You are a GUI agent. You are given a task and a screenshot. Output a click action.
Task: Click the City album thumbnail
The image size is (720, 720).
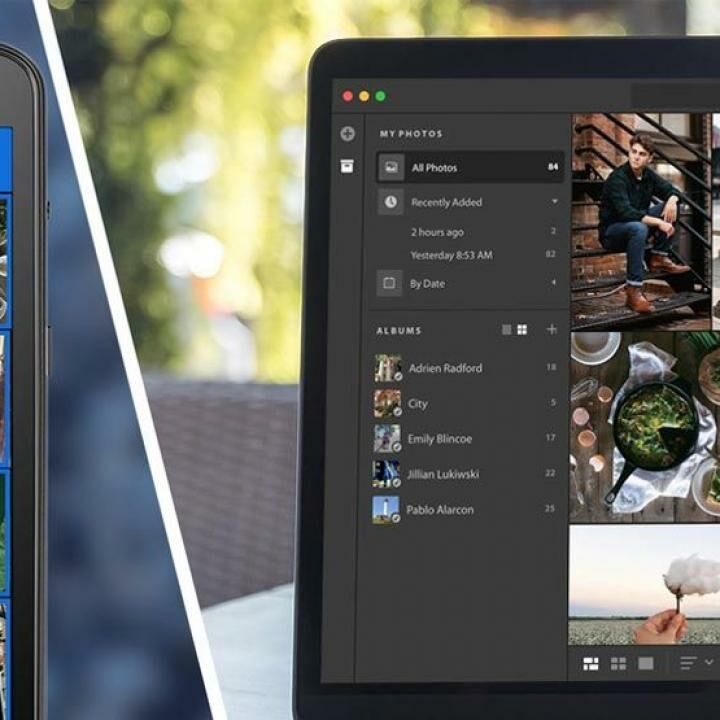click(387, 403)
